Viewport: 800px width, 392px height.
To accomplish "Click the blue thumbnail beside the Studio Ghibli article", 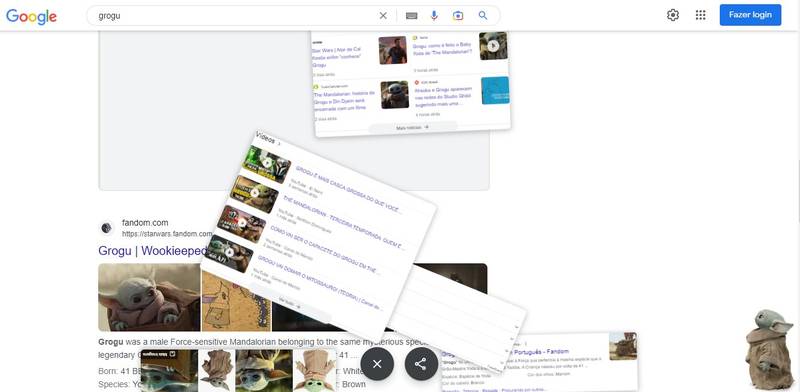I will (x=495, y=90).
